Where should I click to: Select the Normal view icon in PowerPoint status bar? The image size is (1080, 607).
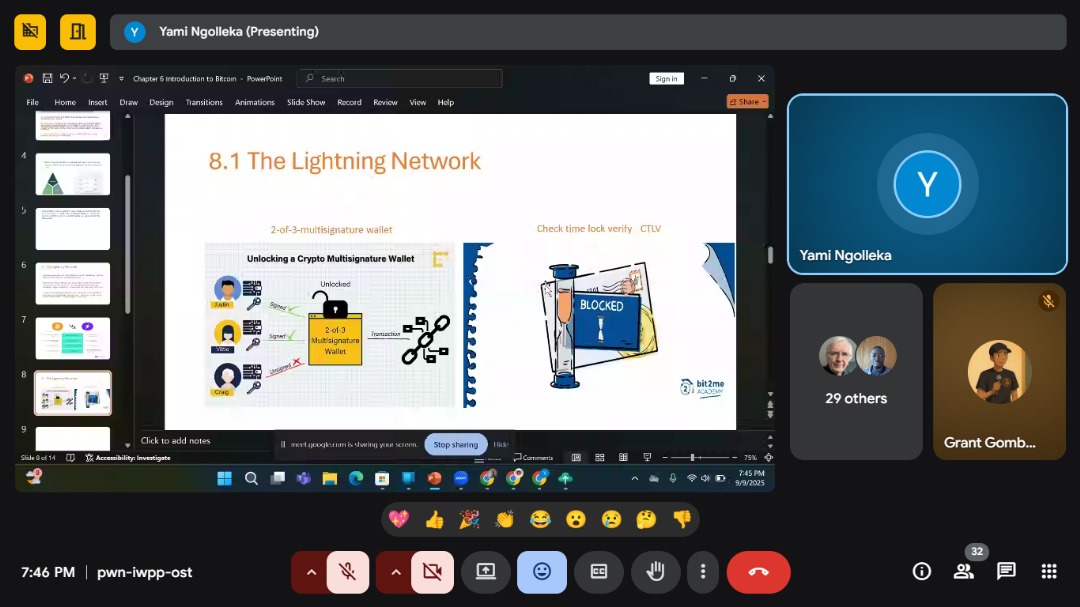(x=576, y=457)
